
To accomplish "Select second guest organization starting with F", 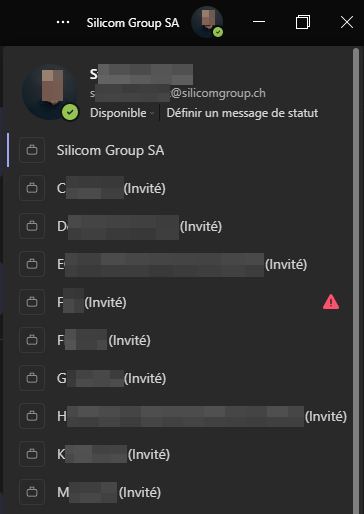I will [x=179, y=340].
